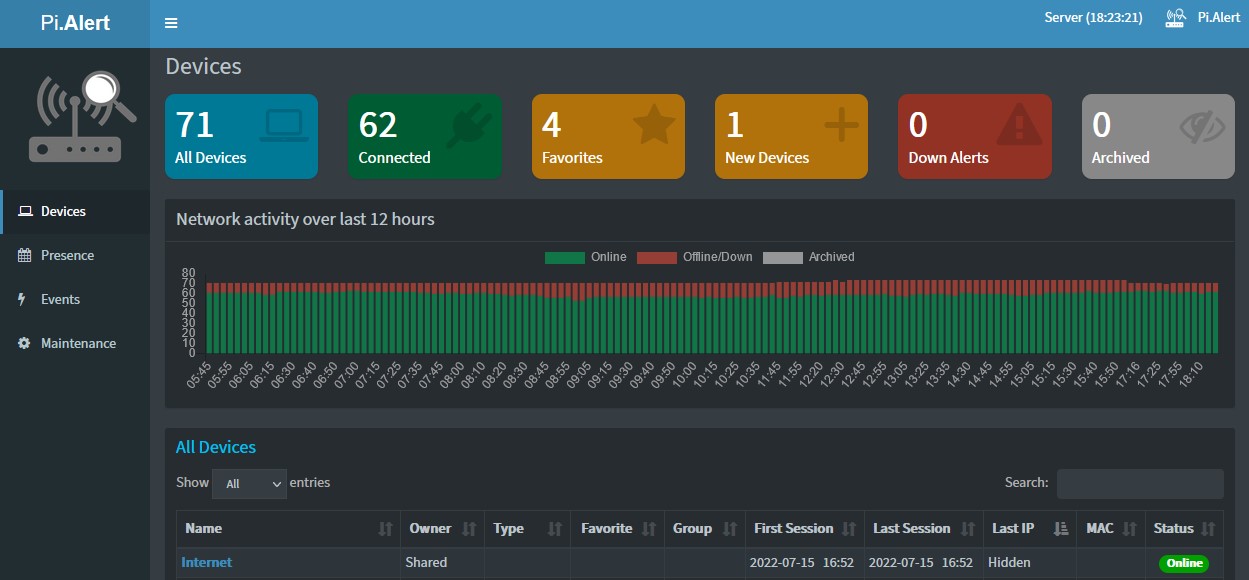Screen dimensions: 1249x580
Task: Open the Show entries dropdown
Action: pos(249,484)
